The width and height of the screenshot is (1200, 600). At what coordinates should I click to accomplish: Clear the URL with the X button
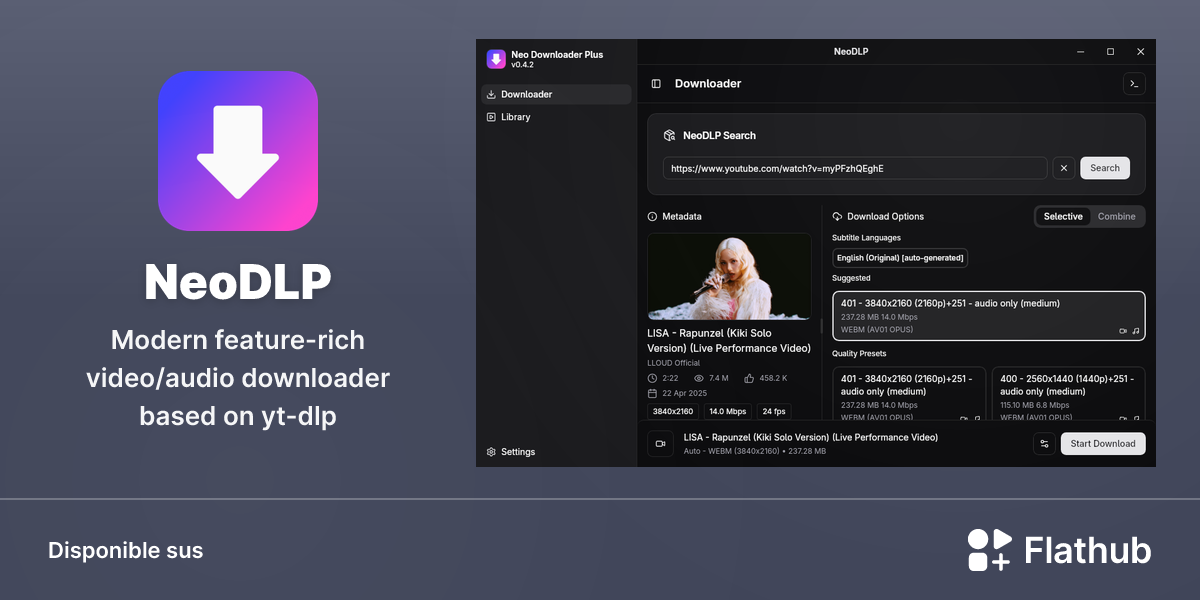click(x=1064, y=168)
